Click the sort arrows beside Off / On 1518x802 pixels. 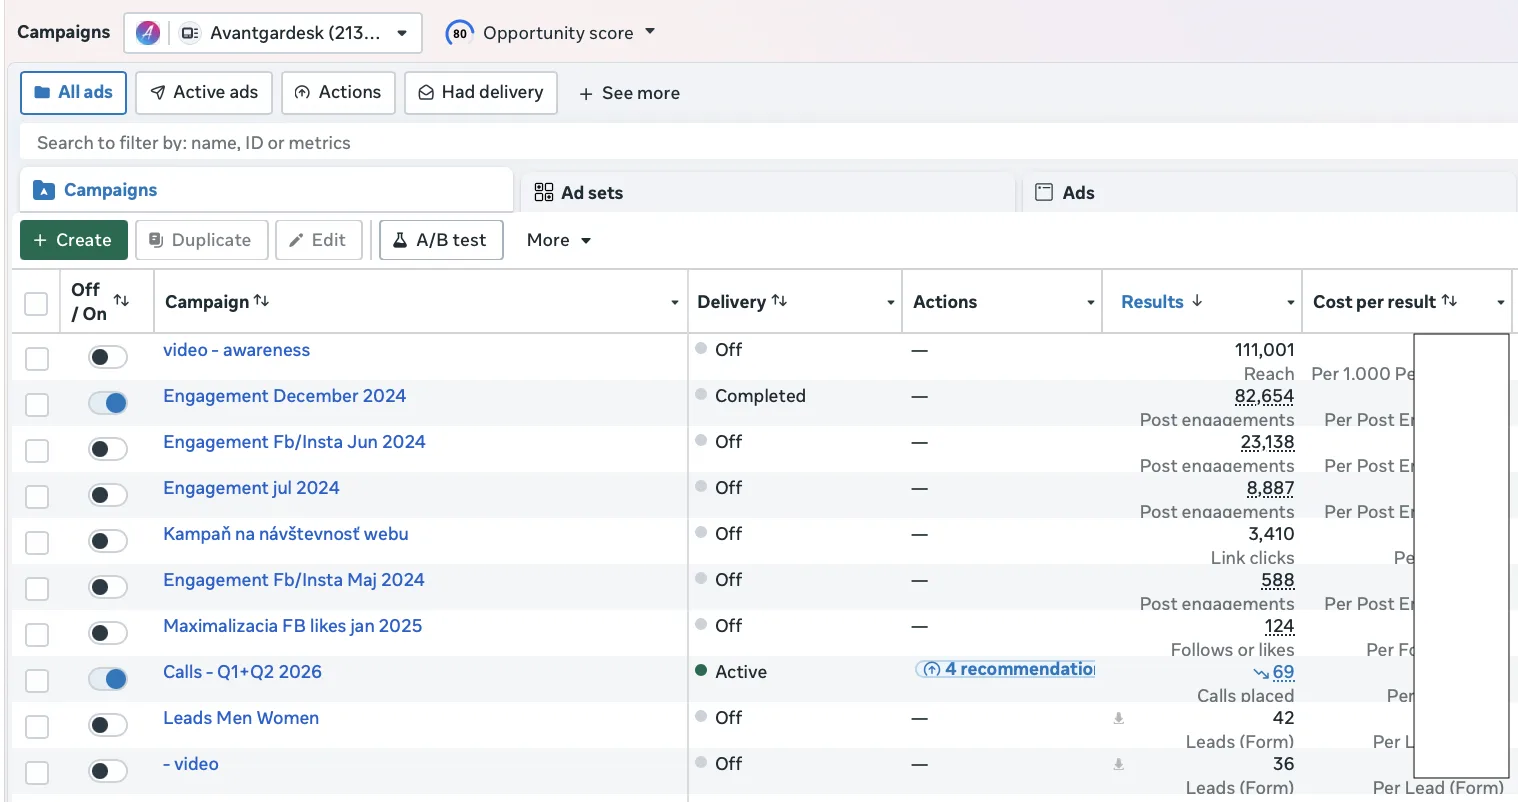pos(121,300)
